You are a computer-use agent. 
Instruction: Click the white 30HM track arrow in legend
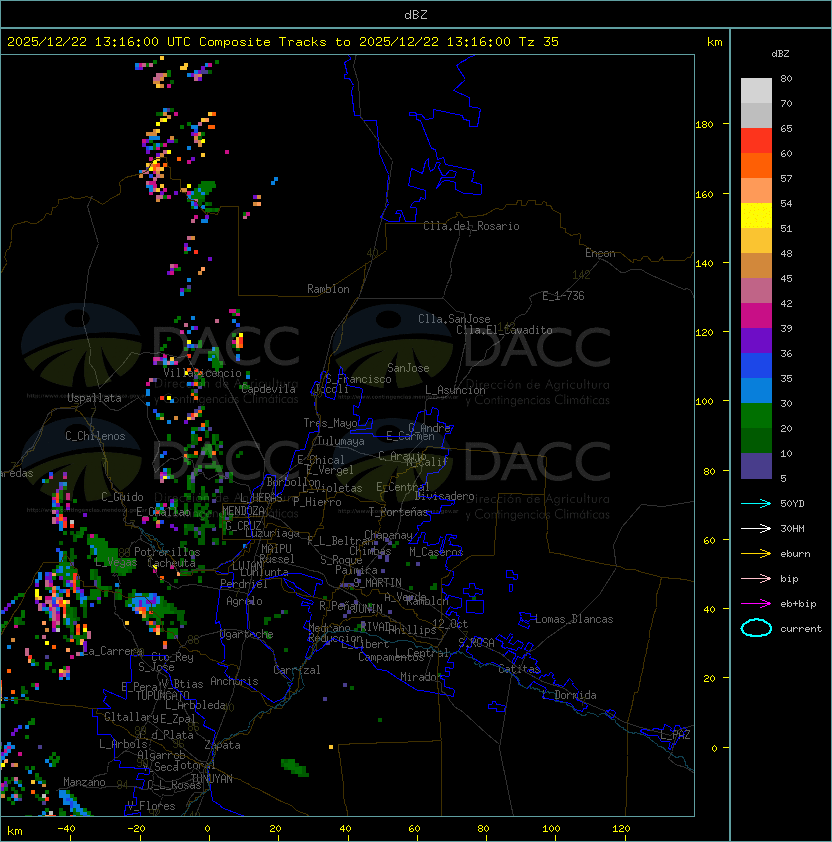pyautogui.click(x=756, y=528)
